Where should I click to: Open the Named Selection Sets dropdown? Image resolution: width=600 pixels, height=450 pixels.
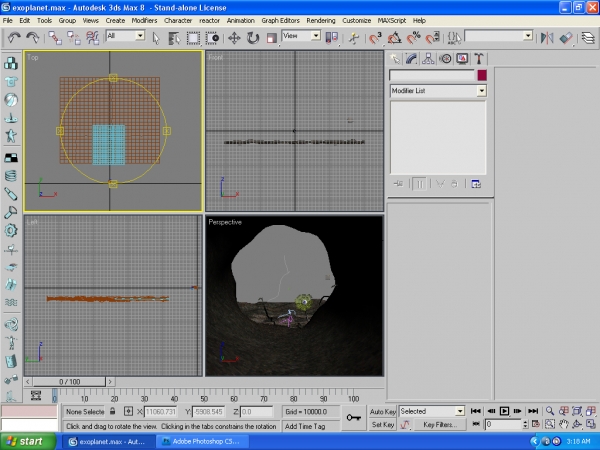point(528,36)
